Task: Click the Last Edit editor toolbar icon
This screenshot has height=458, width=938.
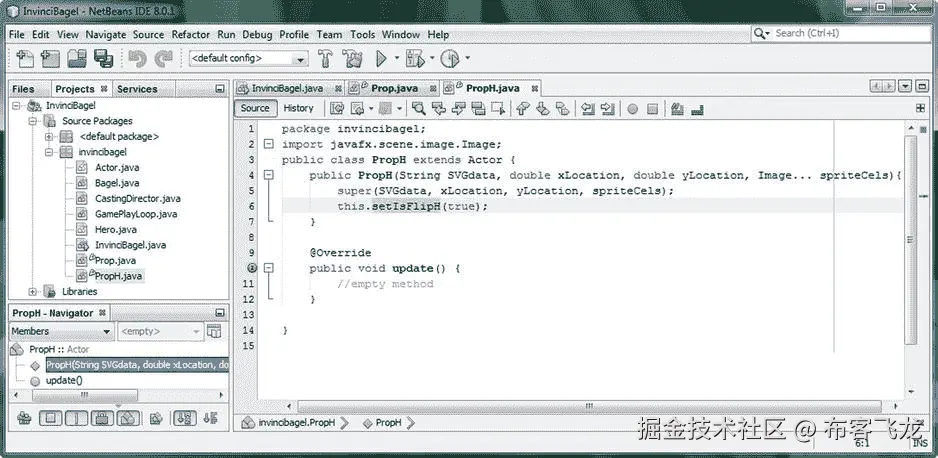Action: coord(337,108)
